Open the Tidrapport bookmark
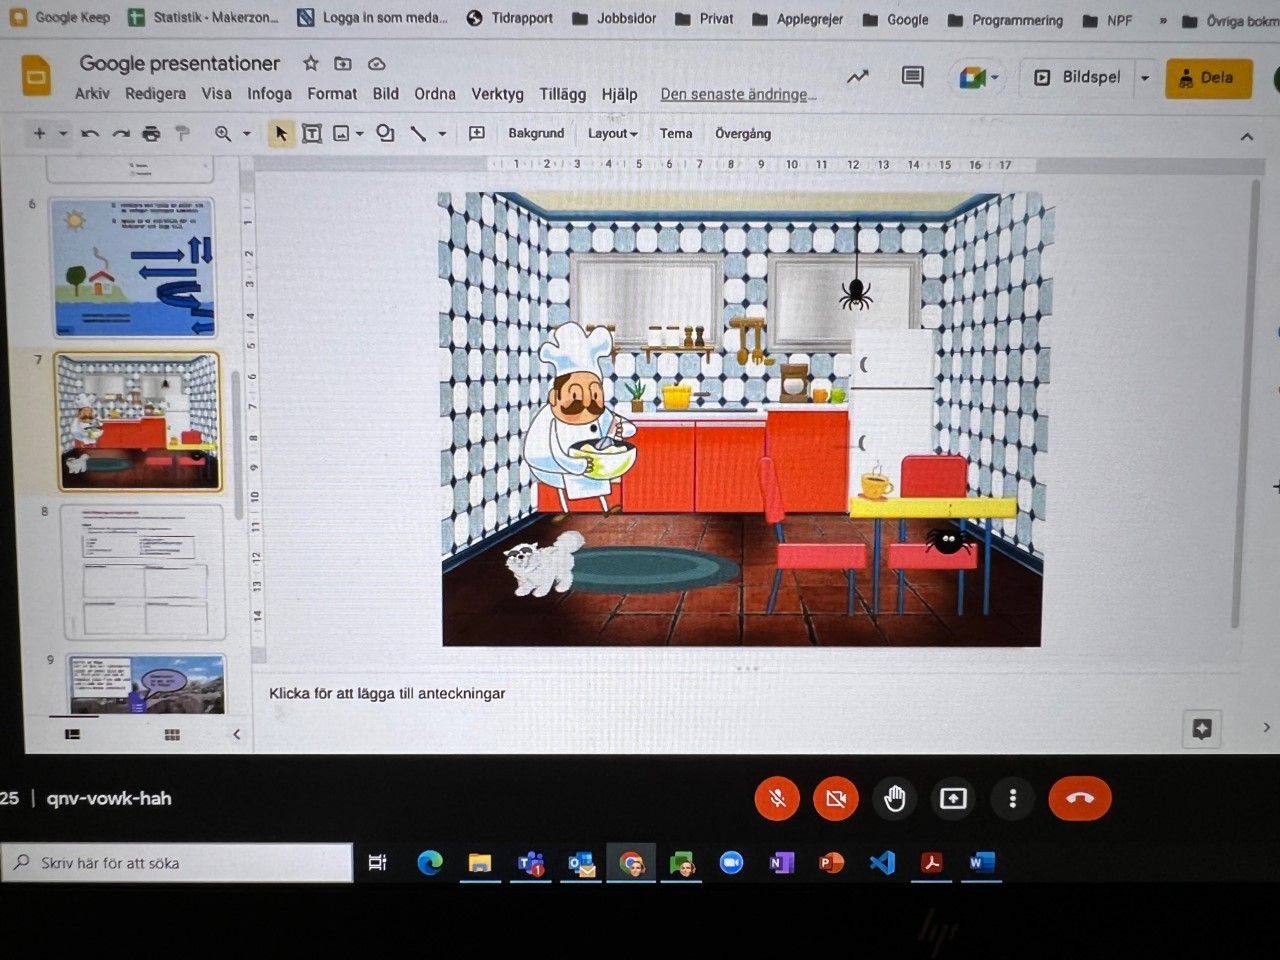1280x960 pixels. tap(510, 18)
